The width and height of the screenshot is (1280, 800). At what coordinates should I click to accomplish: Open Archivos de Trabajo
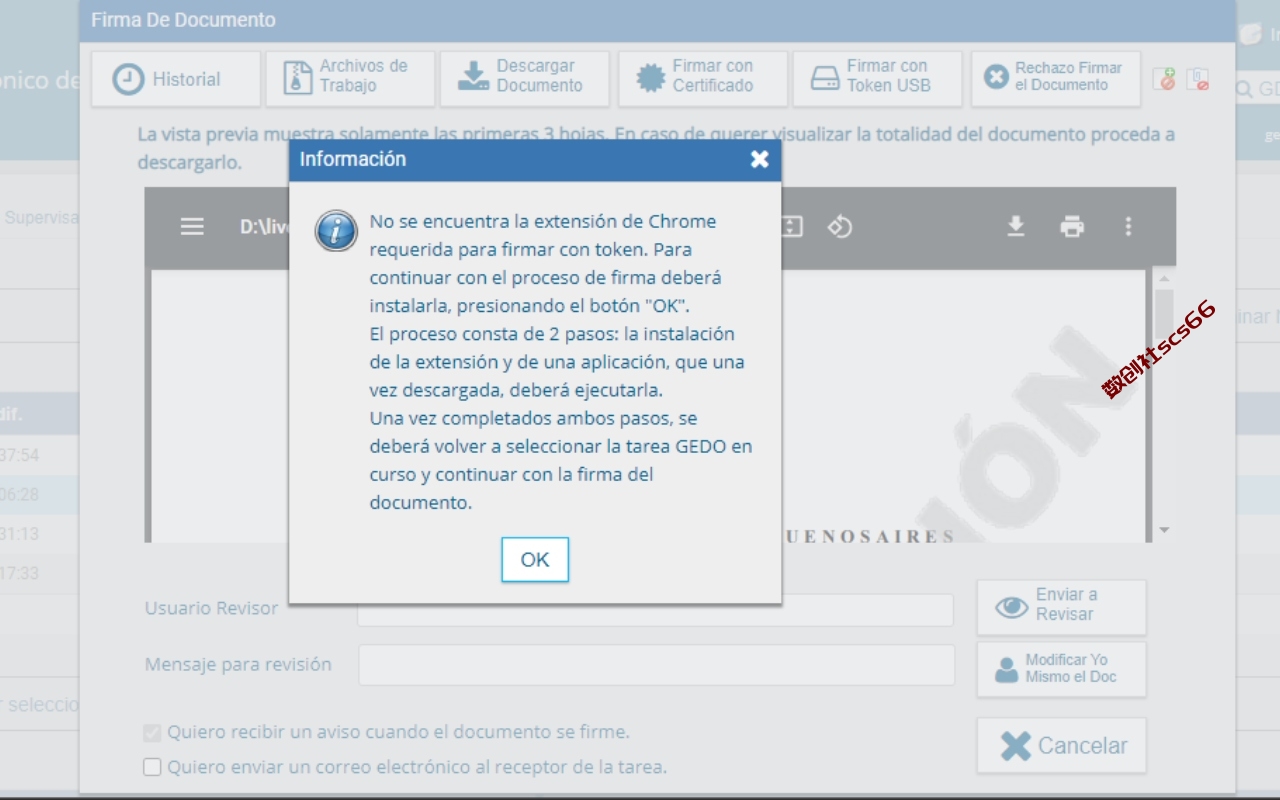pos(350,79)
